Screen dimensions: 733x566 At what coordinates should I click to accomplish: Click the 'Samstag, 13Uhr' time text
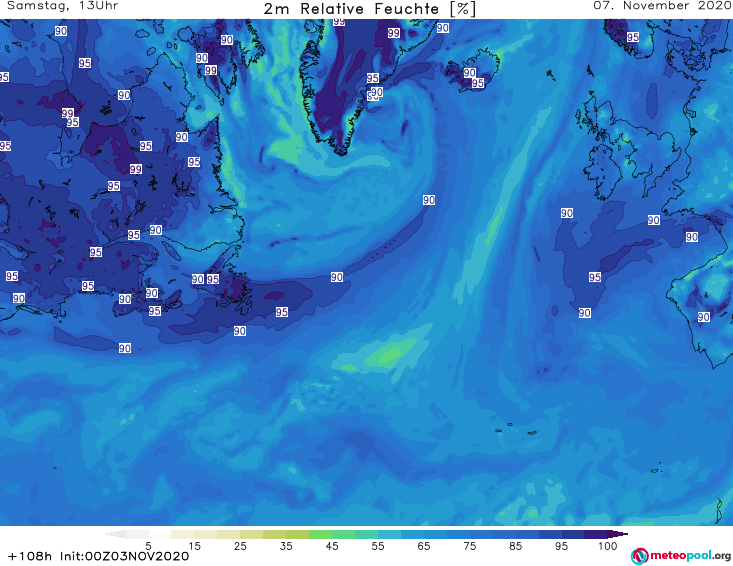[63, 6]
